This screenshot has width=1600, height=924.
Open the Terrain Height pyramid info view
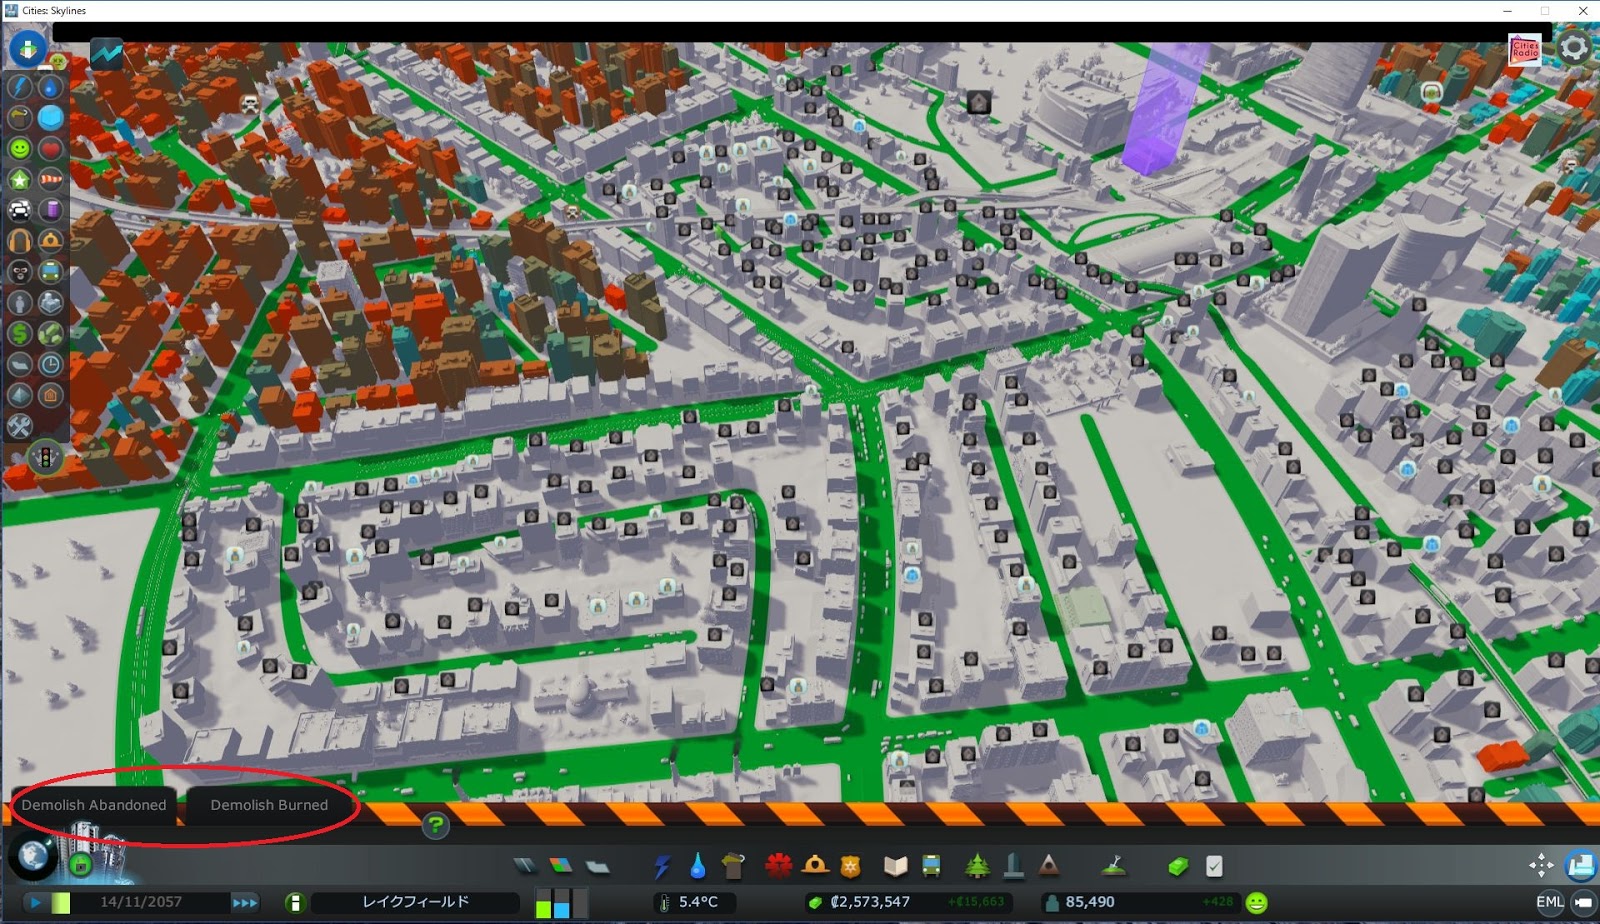coord(20,396)
